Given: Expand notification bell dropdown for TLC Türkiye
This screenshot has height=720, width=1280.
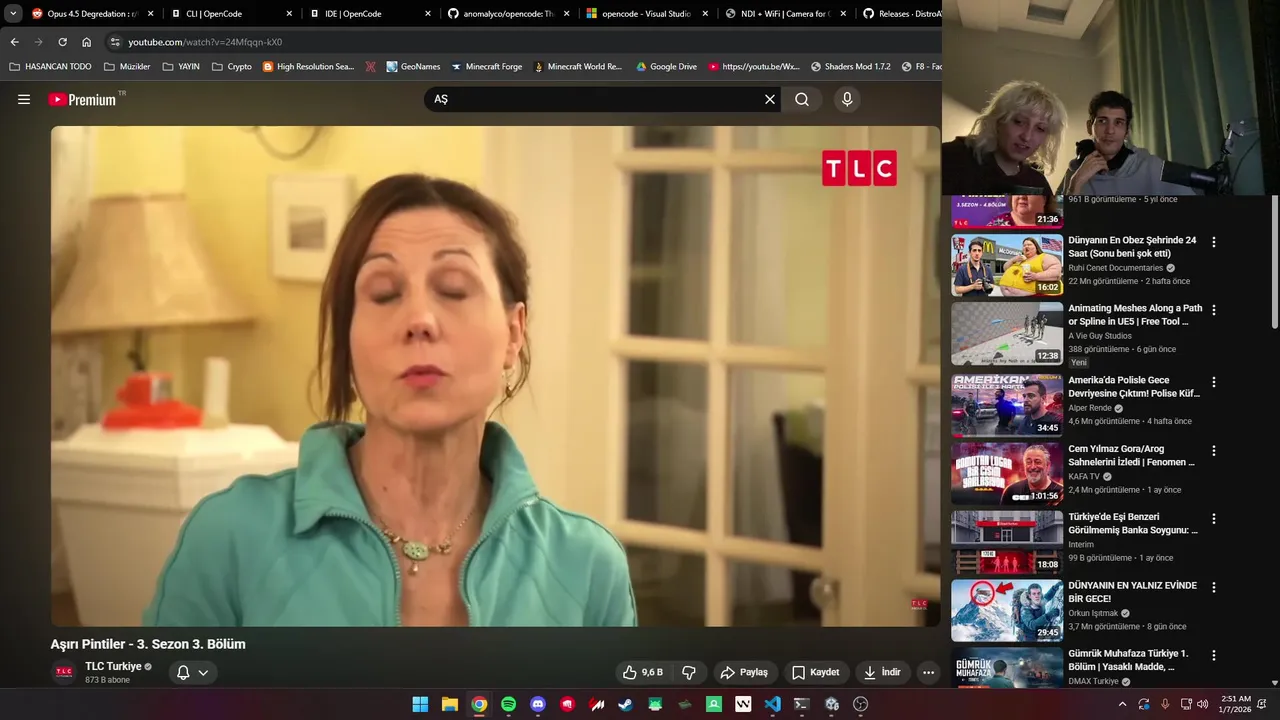Looking at the screenshot, I should click(193, 672).
